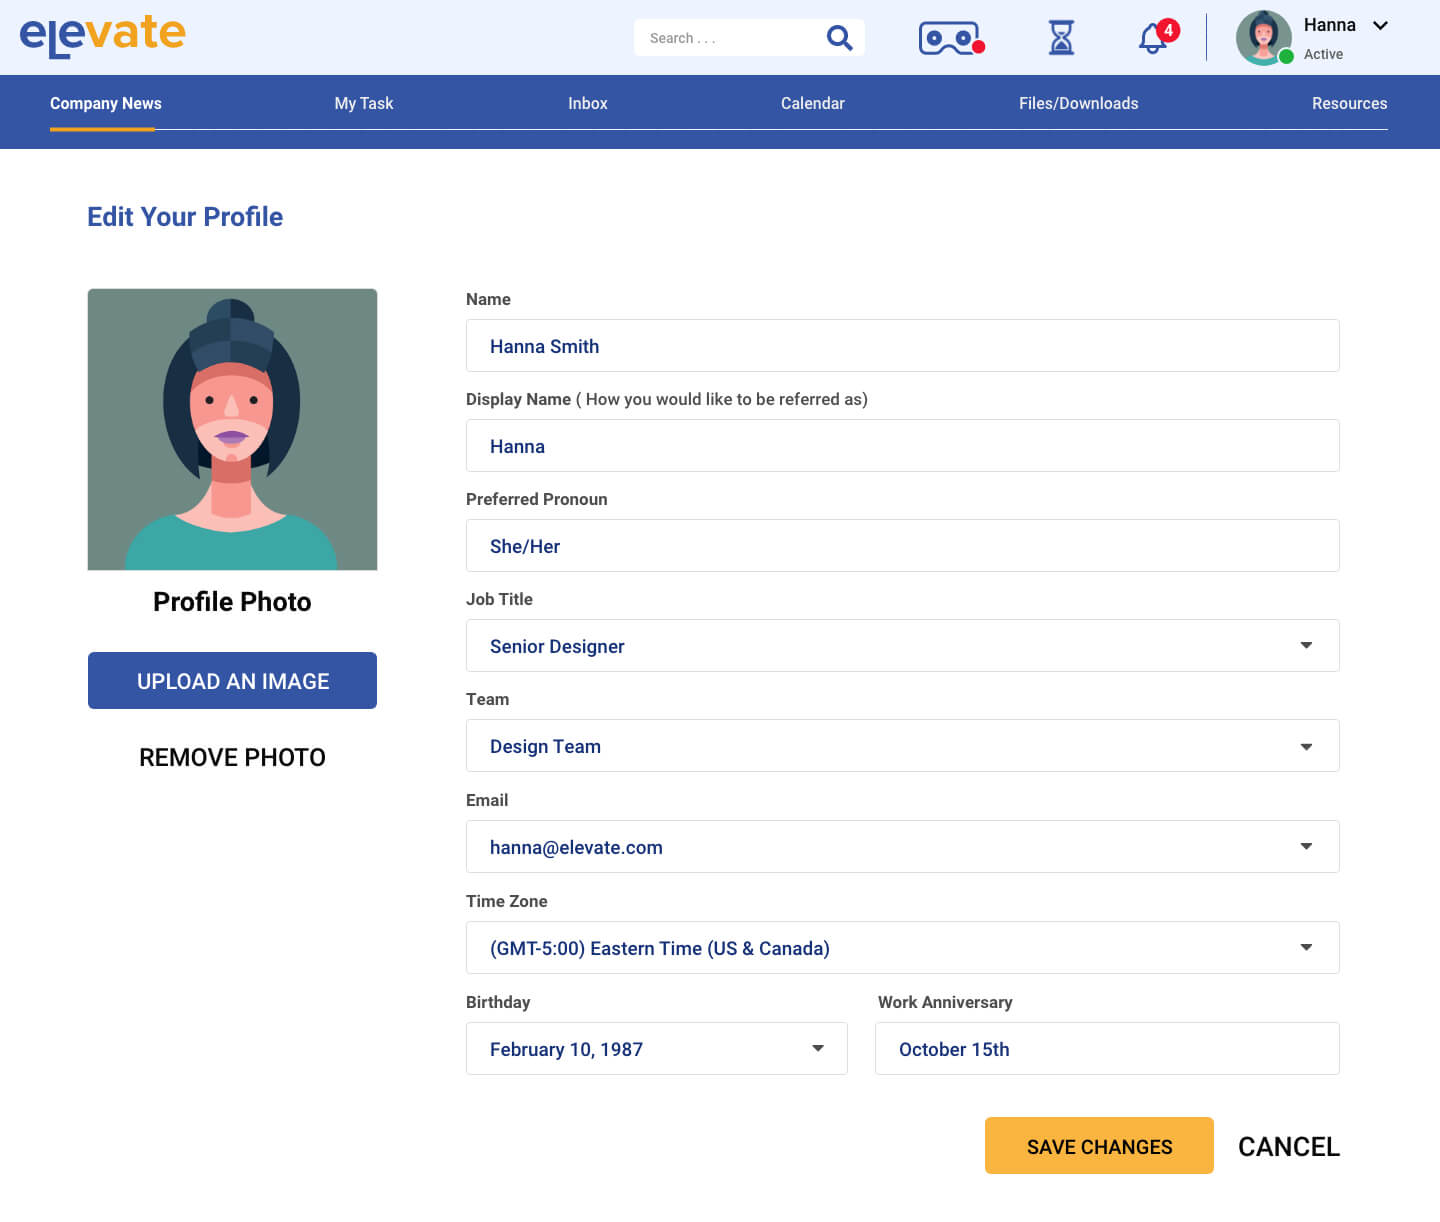Image resolution: width=1440 pixels, height=1222 pixels.
Task: Open the Team dropdown showing Design Team
Action: point(902,745)
